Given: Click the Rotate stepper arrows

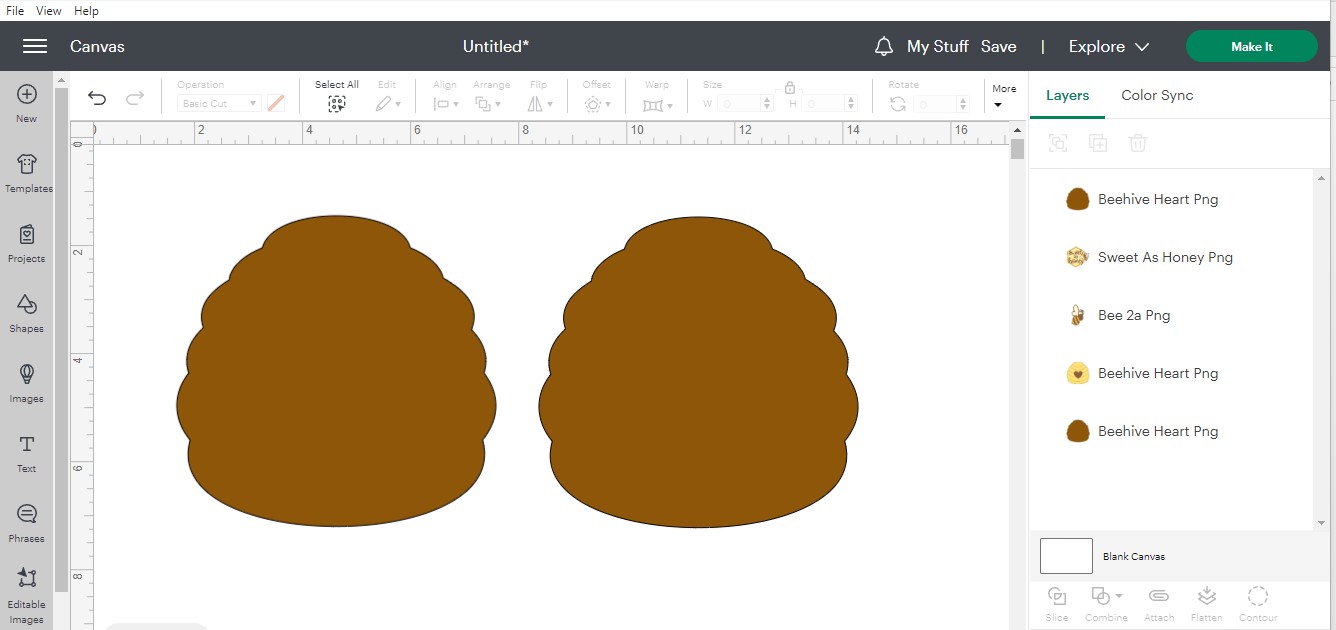Looking at the screenshot, I should [963, 103].
